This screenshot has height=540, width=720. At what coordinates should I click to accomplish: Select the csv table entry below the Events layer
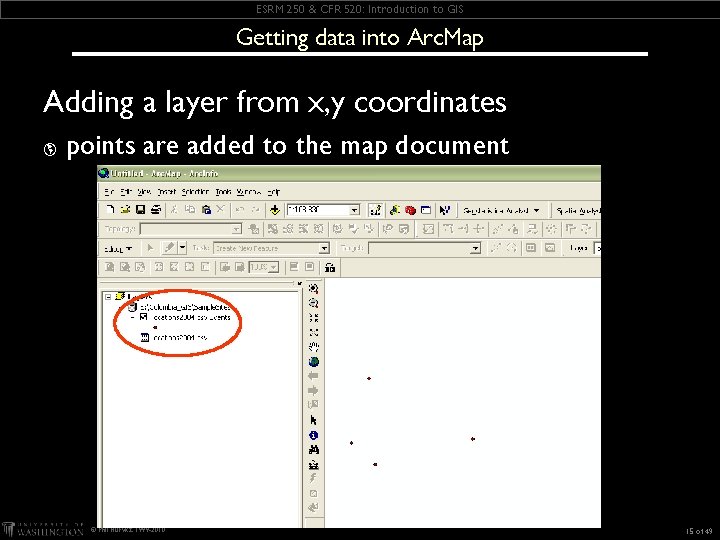(x=180, y=338)
